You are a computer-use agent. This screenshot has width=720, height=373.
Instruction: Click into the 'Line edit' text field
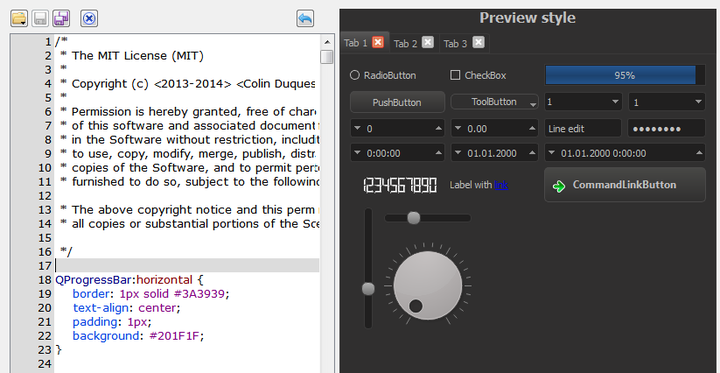[x=583, y=128]
